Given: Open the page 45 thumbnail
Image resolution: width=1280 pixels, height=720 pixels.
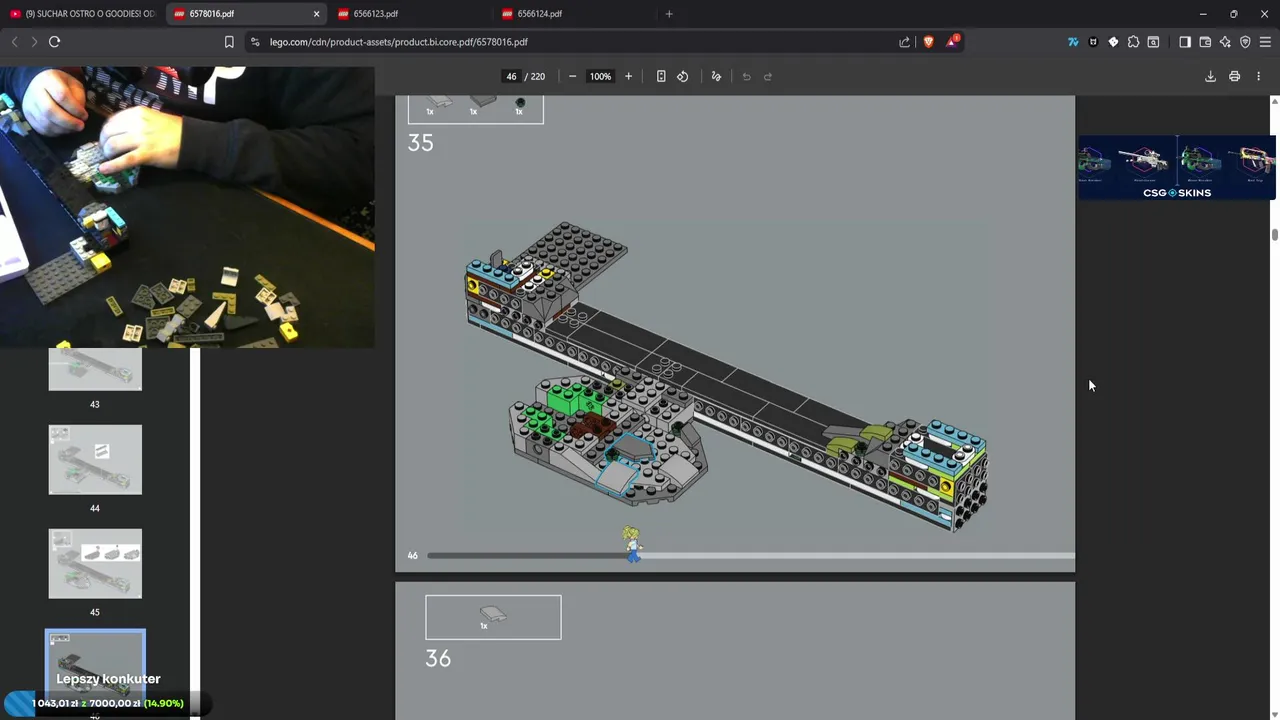Looking at the screenshot, I should tap(95, 564).
